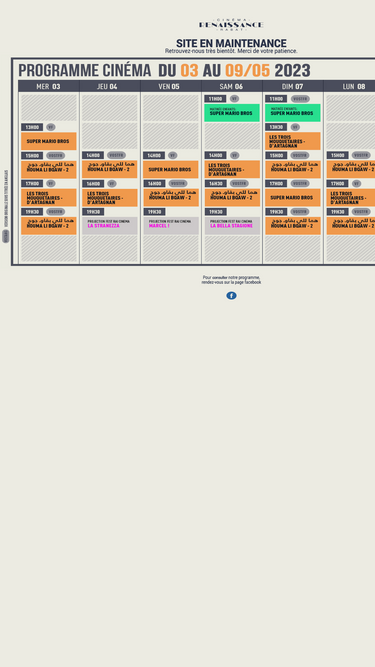Click the 19H30 time label under DIM 07
This screenshot has height=667, width=375.
(x=276, y=211)
